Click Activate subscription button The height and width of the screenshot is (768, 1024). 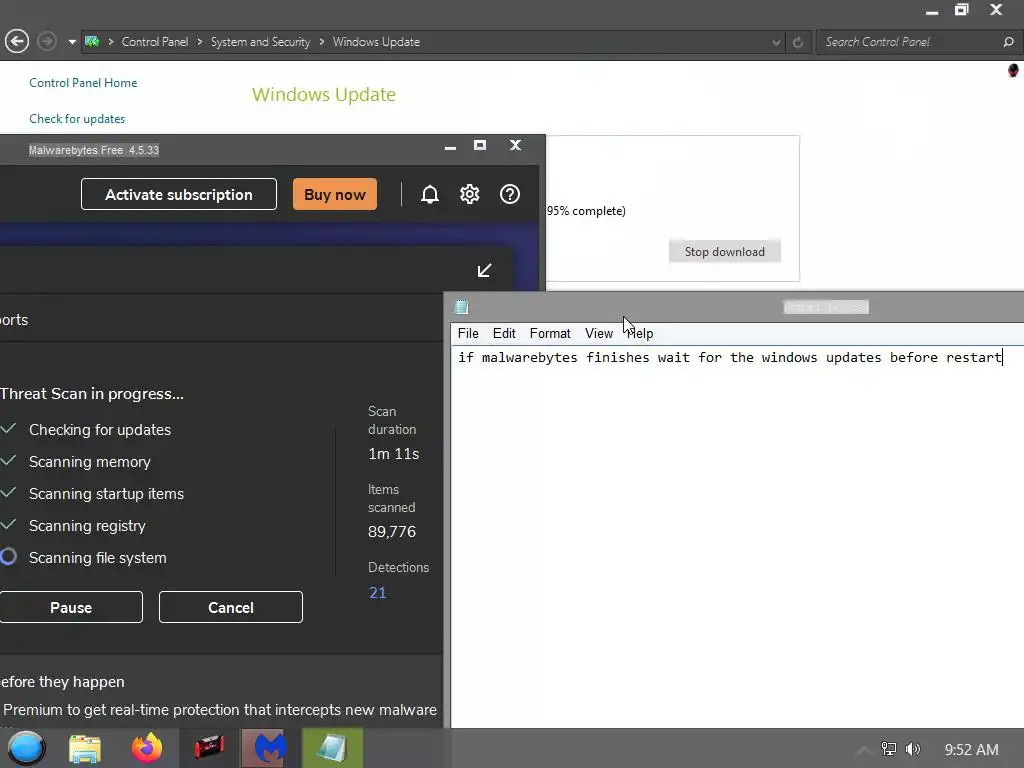[x=179, y=195]
